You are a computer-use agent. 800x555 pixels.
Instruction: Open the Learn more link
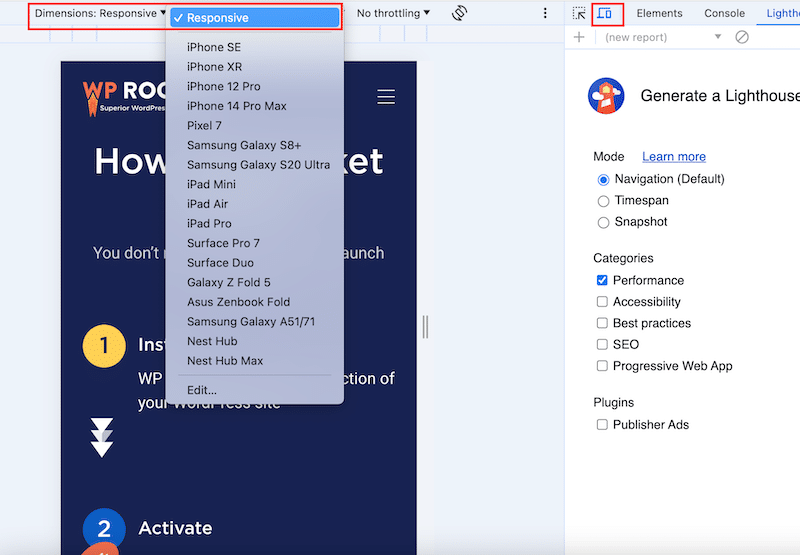[x=673, y=157]
